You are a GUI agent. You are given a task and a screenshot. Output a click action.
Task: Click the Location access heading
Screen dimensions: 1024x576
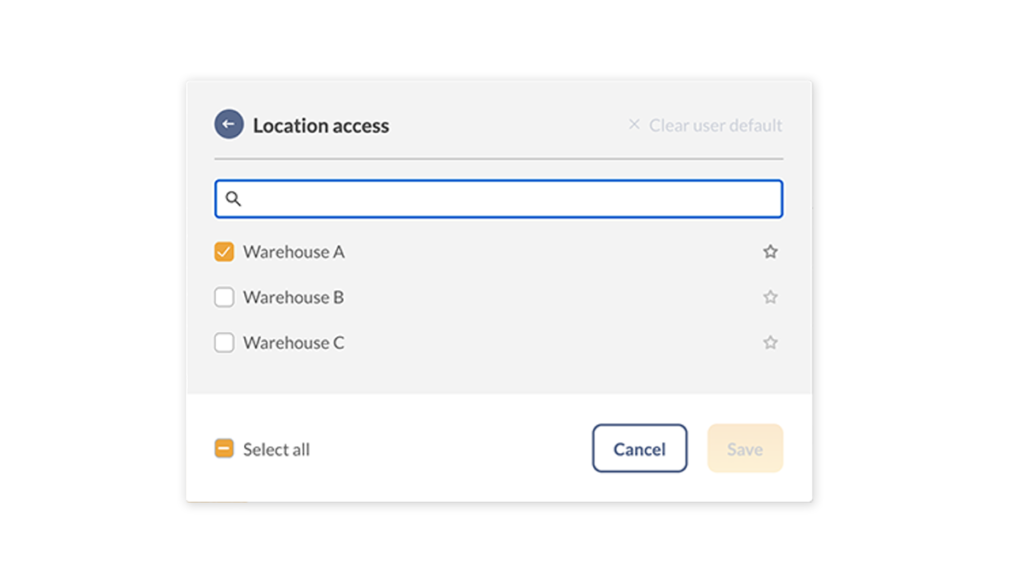pos(321,125)
